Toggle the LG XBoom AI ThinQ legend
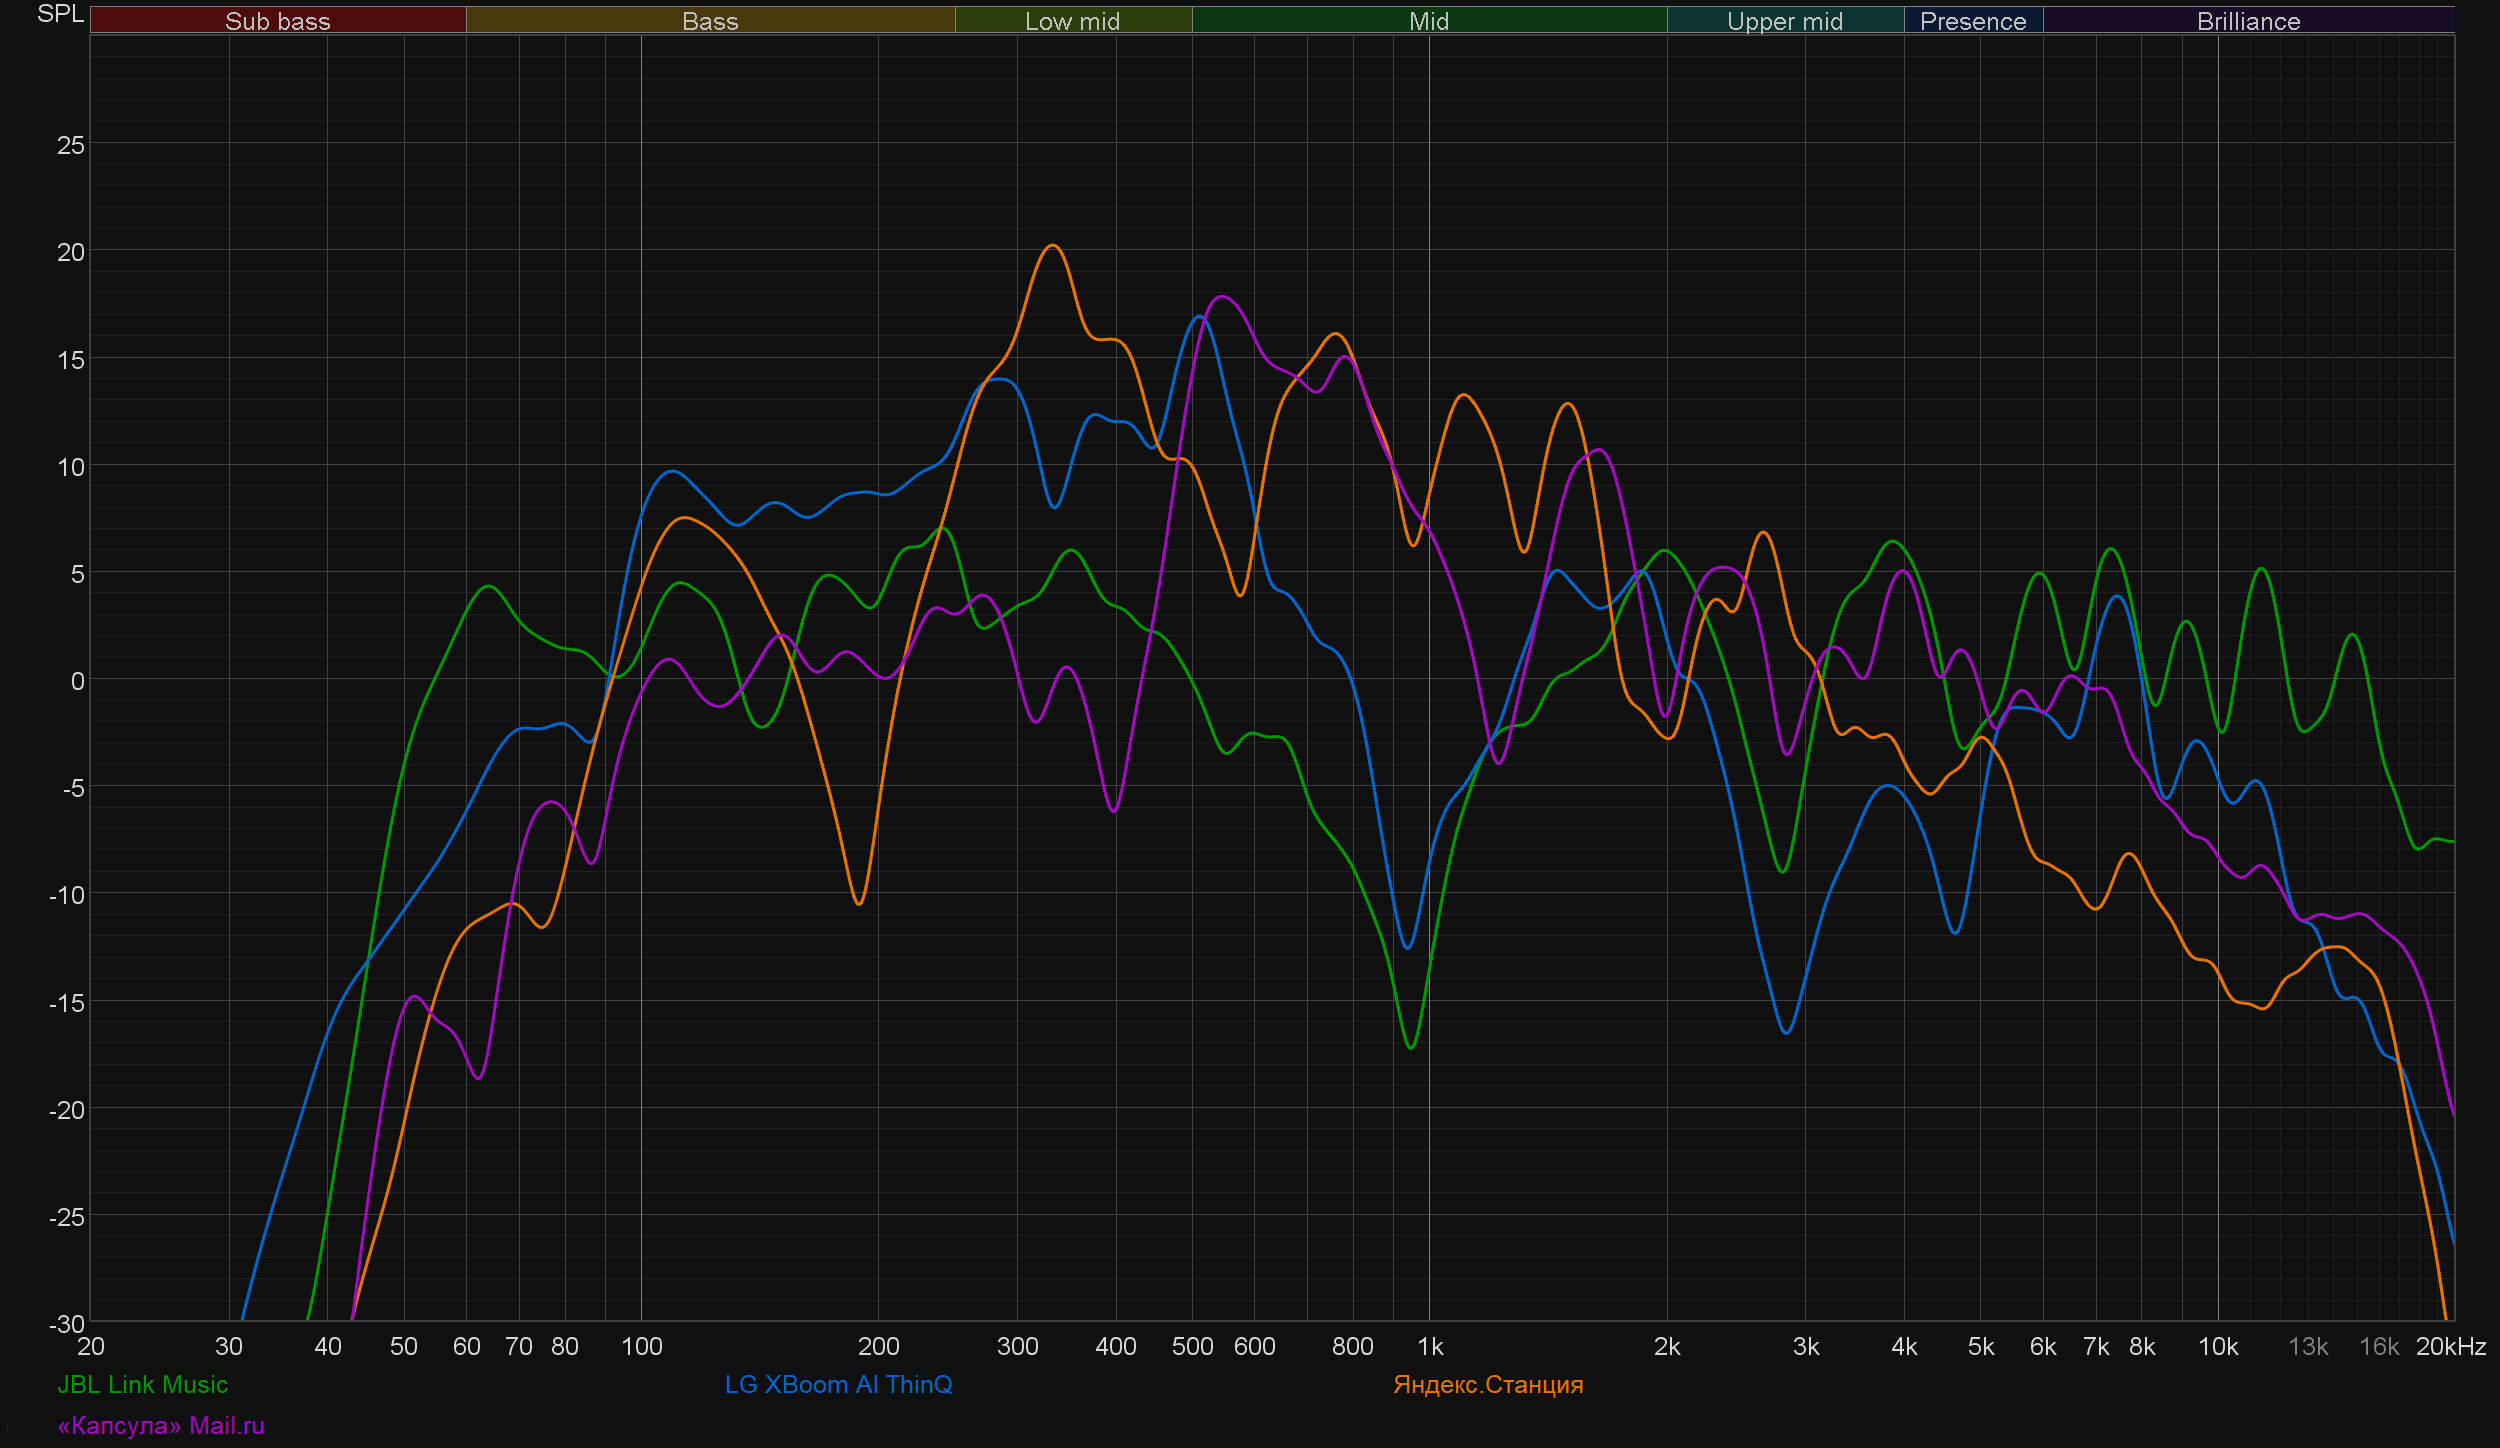2500x1448 pixels. pyautogui.click(x=838, y=1385)
